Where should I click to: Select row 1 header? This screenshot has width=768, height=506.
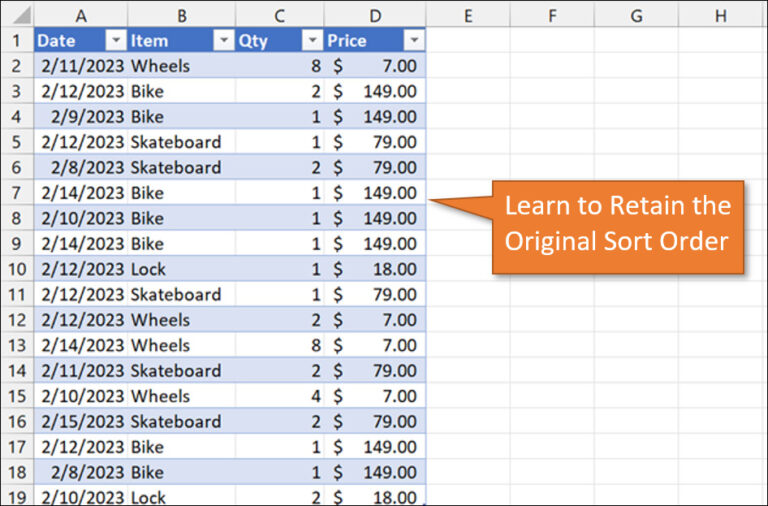(17, 40)
